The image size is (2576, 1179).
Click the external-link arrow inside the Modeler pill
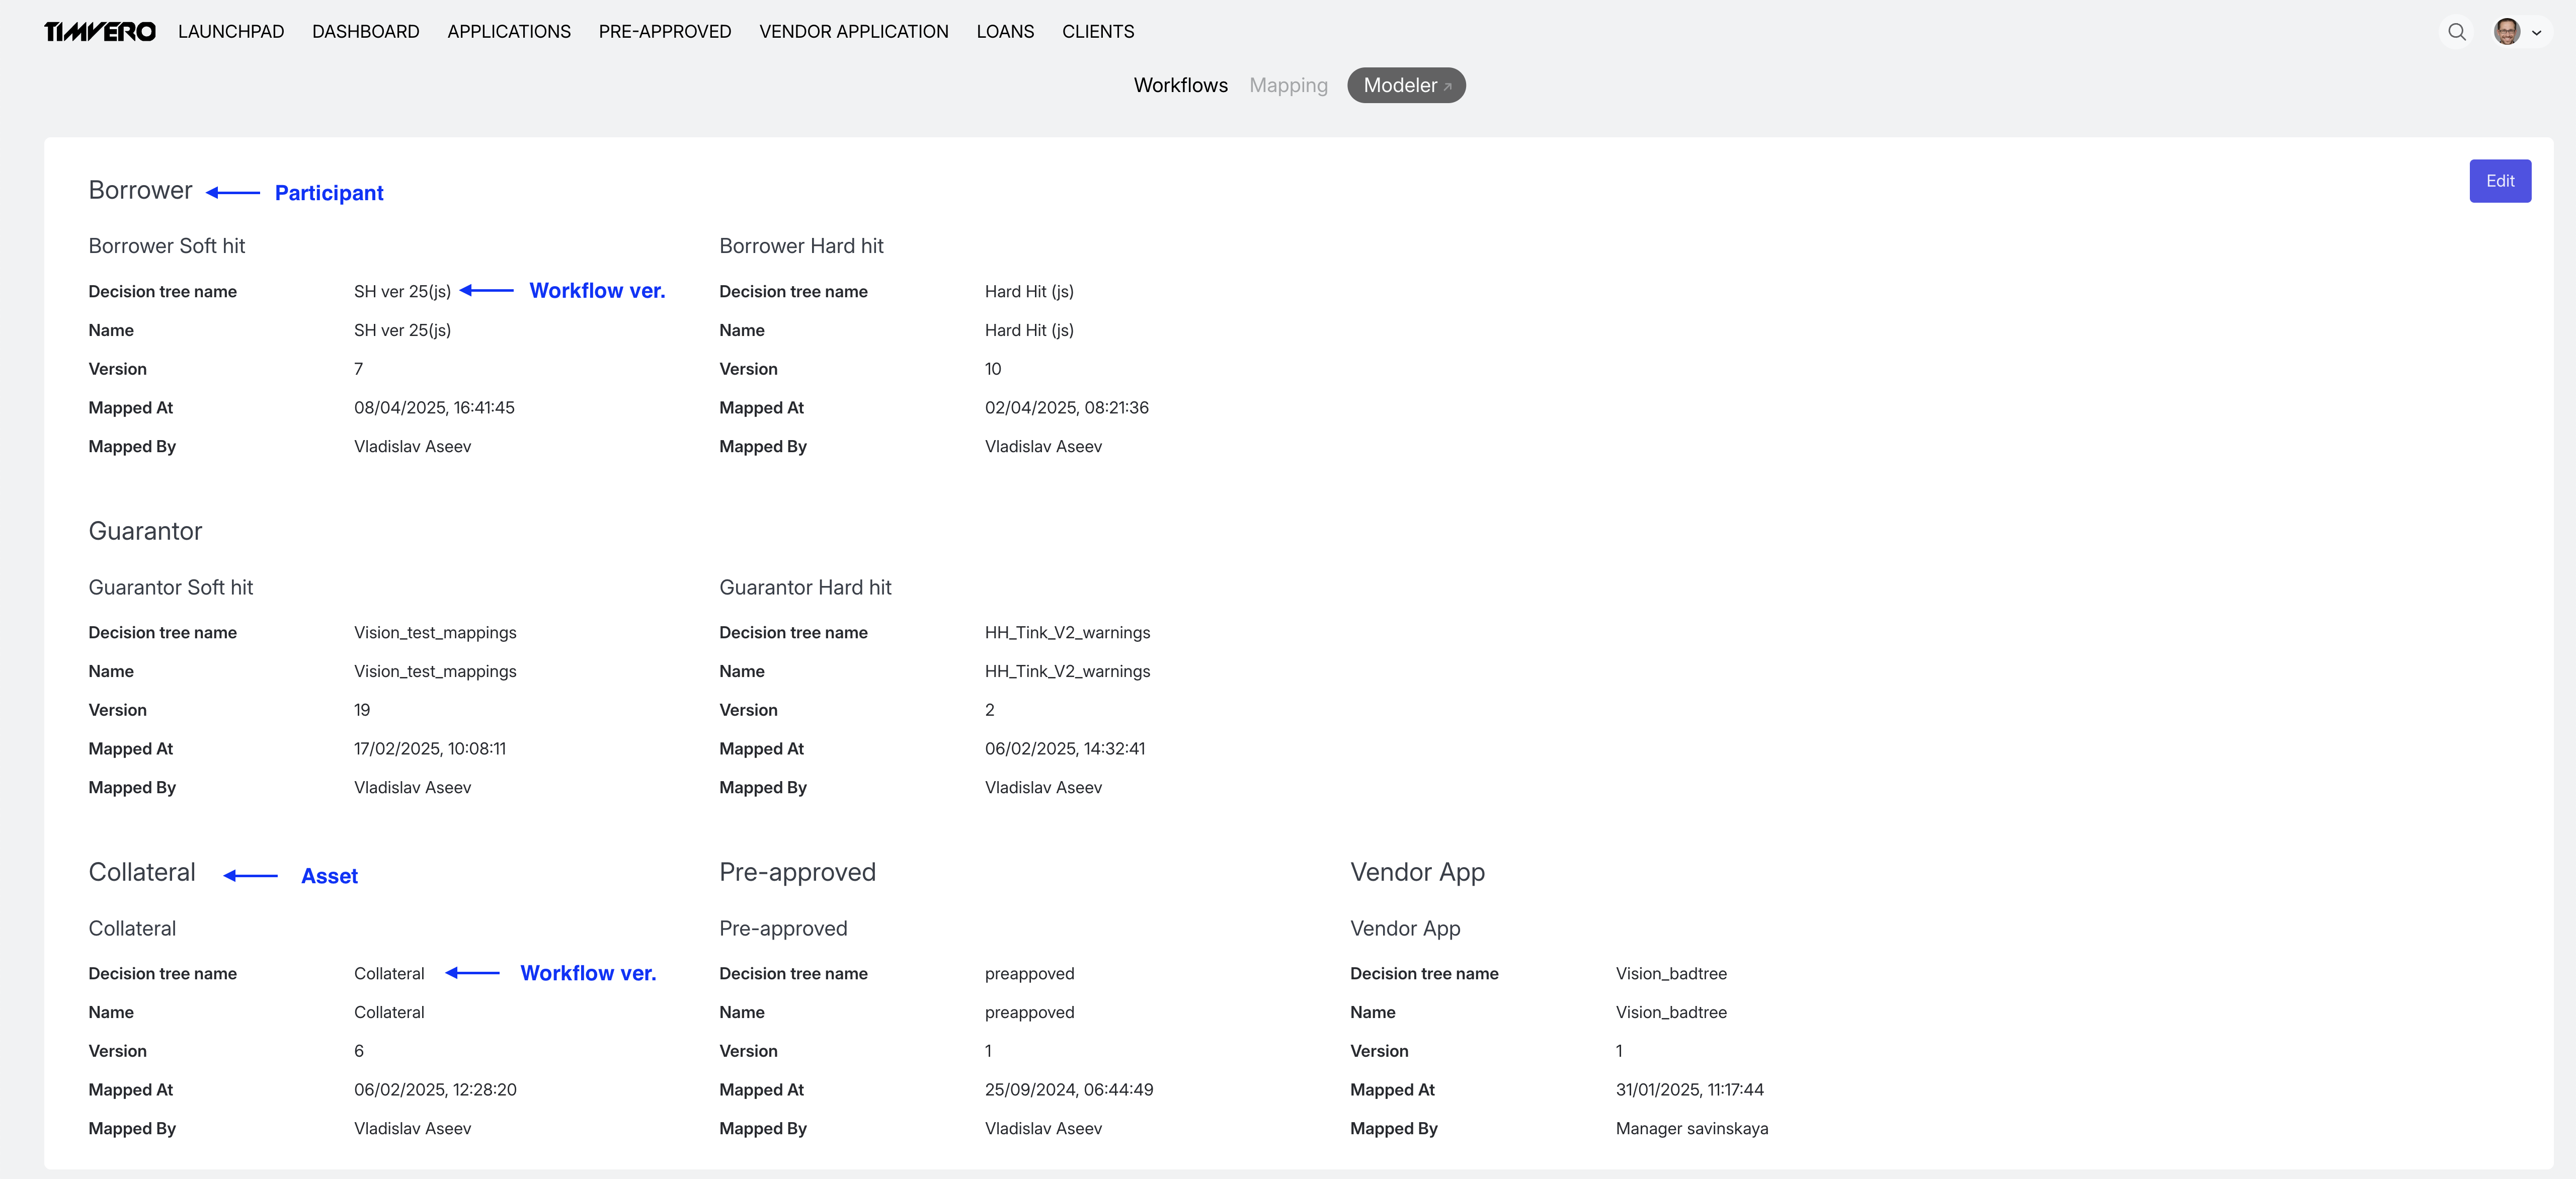click(x=1449, y=85)
